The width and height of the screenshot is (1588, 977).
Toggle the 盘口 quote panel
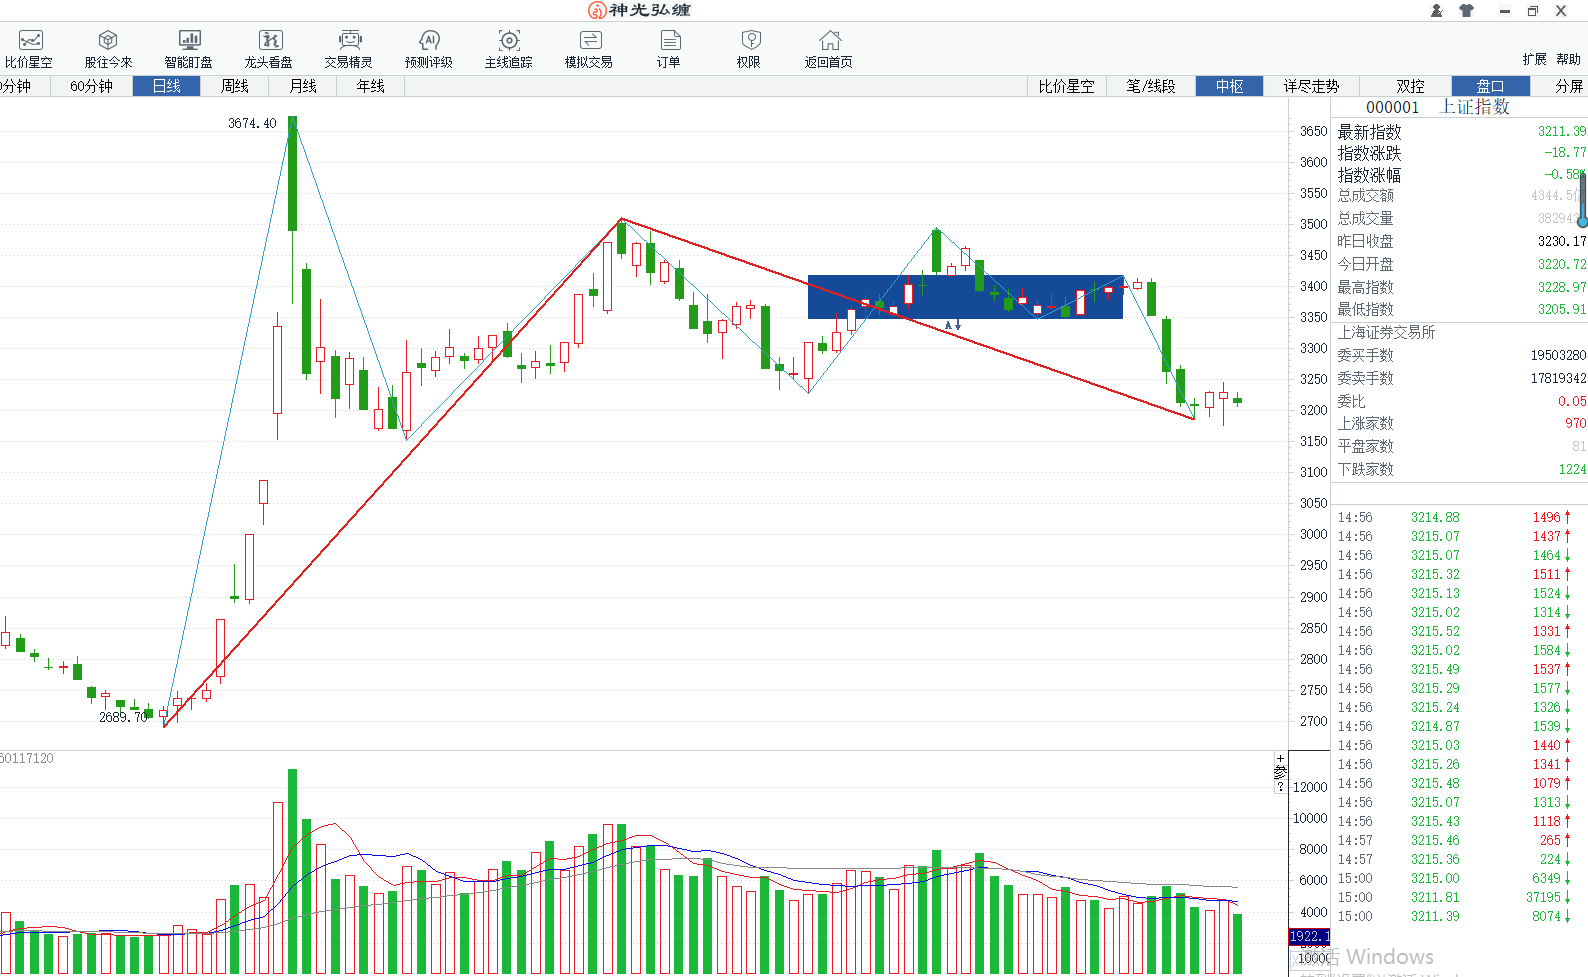(x=1490, y=86)
